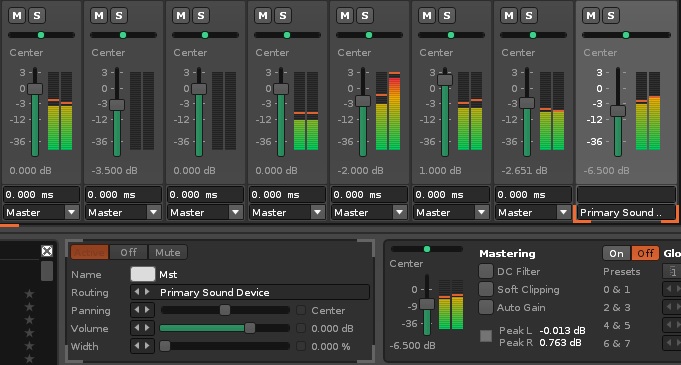Solo the master strip routed to Primary Sound

coord(611,16)
